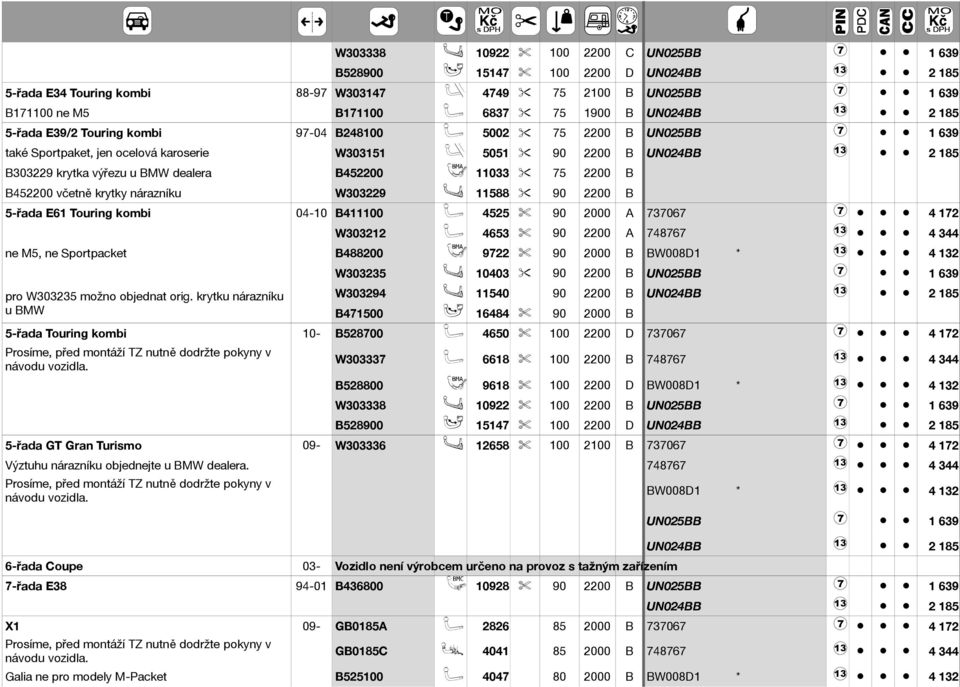Click the price '16484'
The height and width of the screenshot is (687, 960).
coord(492,313)
